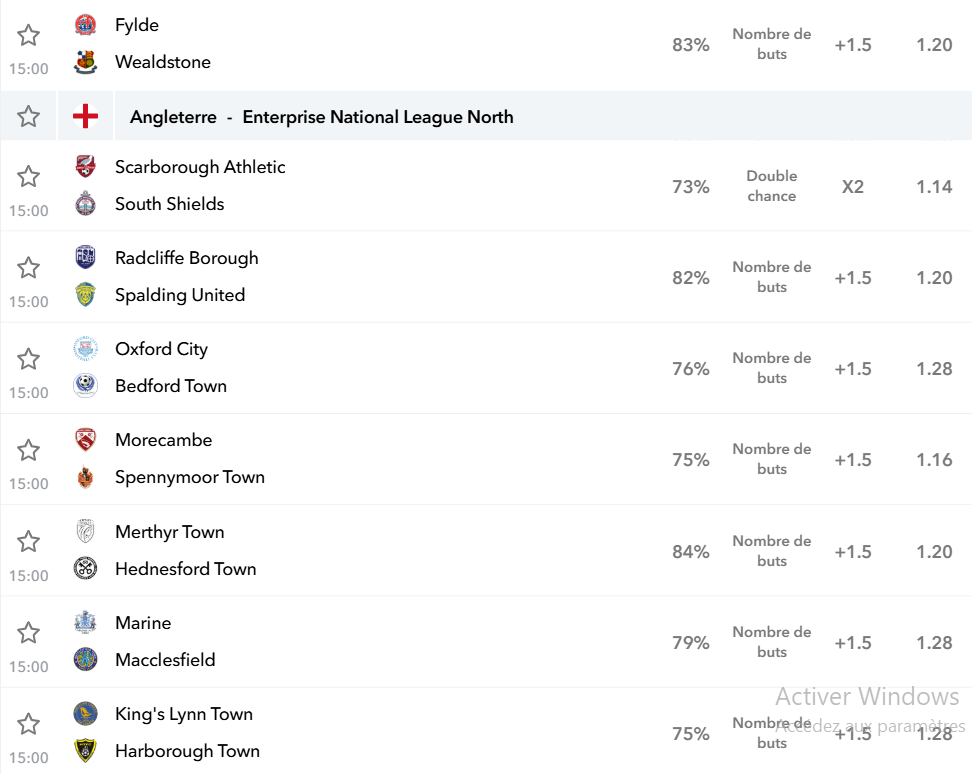This screenshot has width=972, height=774.
Task: Open Angleterre Enterprise National League North league
Action: coord(322,117)
